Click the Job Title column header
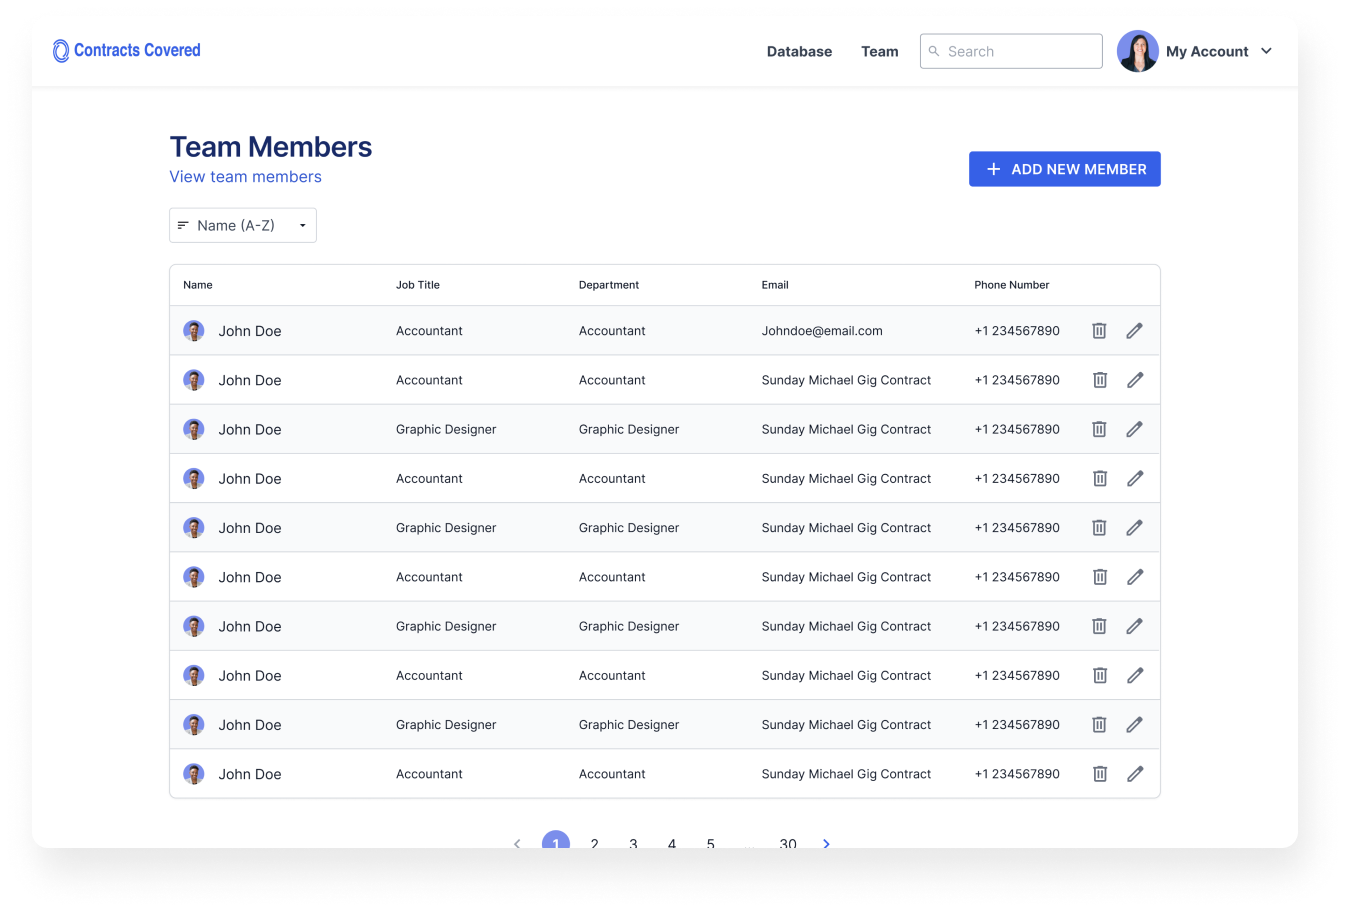 click(x=418, y=285)
